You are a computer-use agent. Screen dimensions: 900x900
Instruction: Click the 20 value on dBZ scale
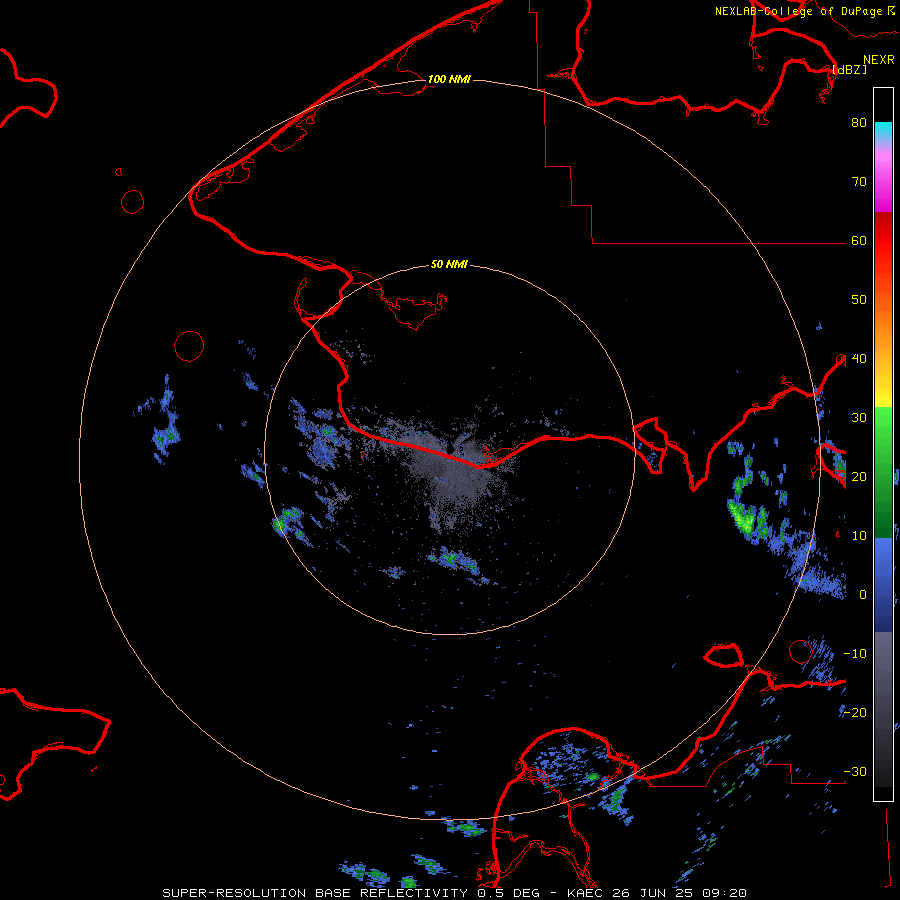pos(859,476)
